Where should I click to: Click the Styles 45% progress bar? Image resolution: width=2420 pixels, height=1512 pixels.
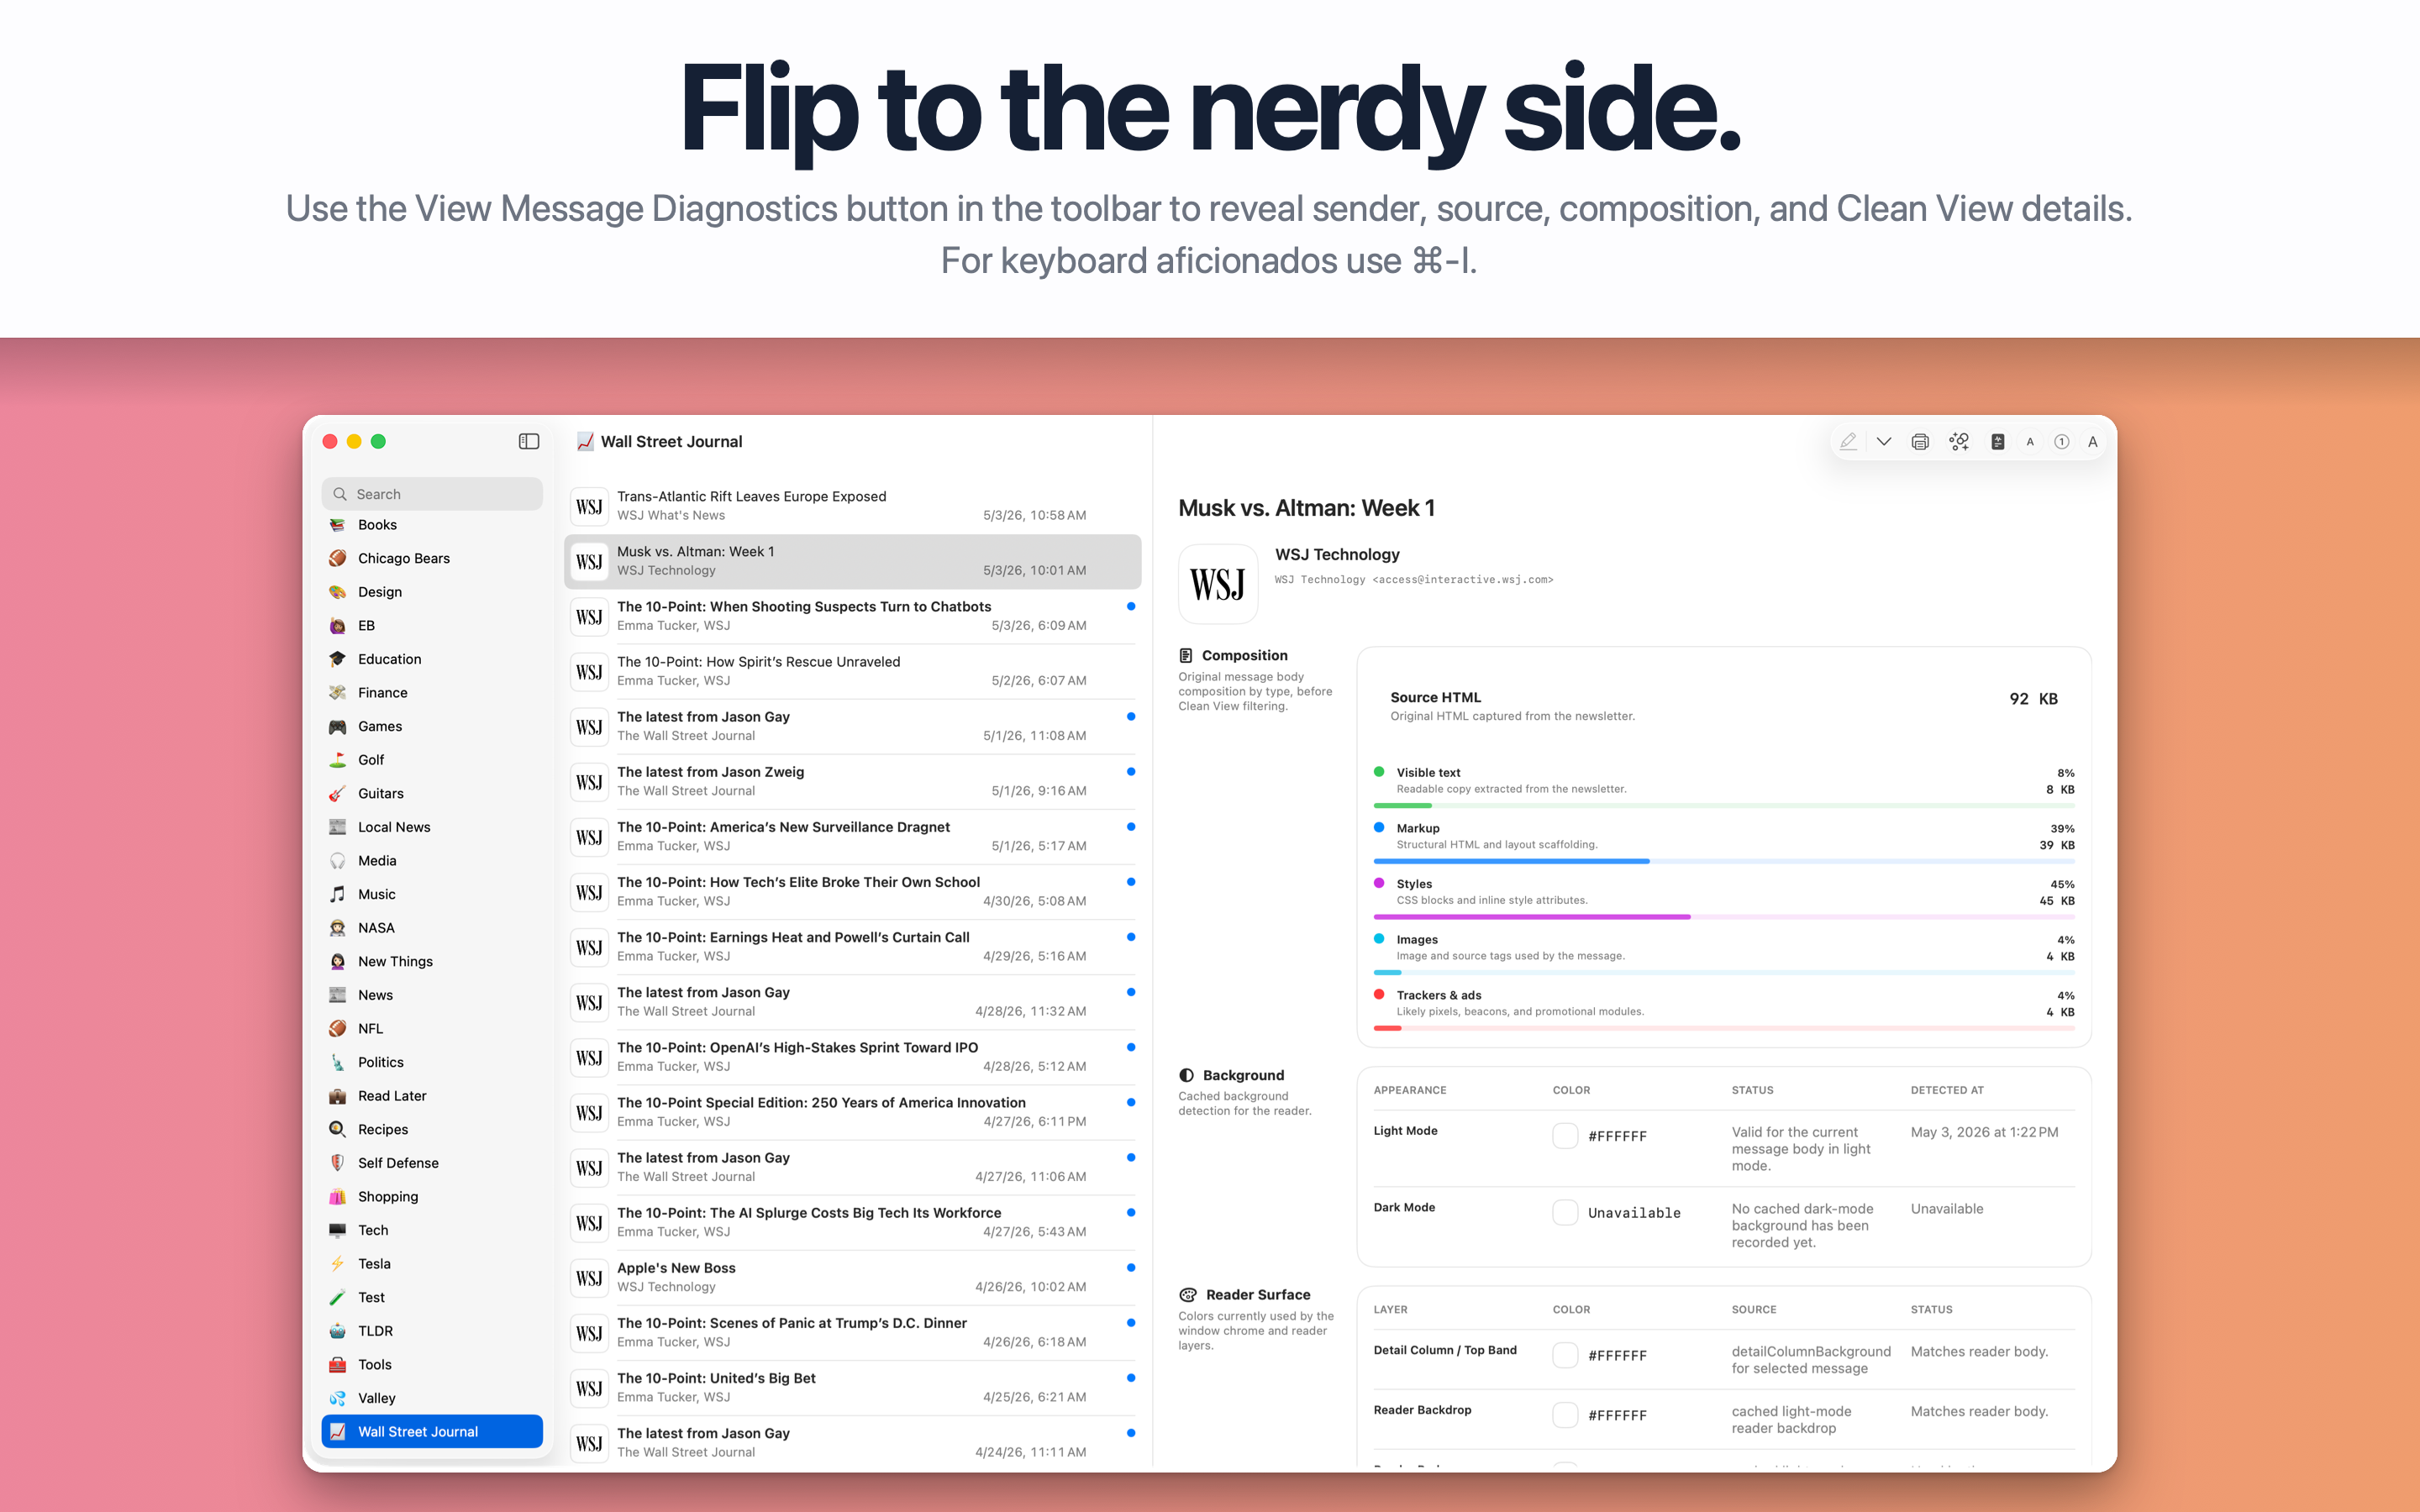tap(1724, 916)
